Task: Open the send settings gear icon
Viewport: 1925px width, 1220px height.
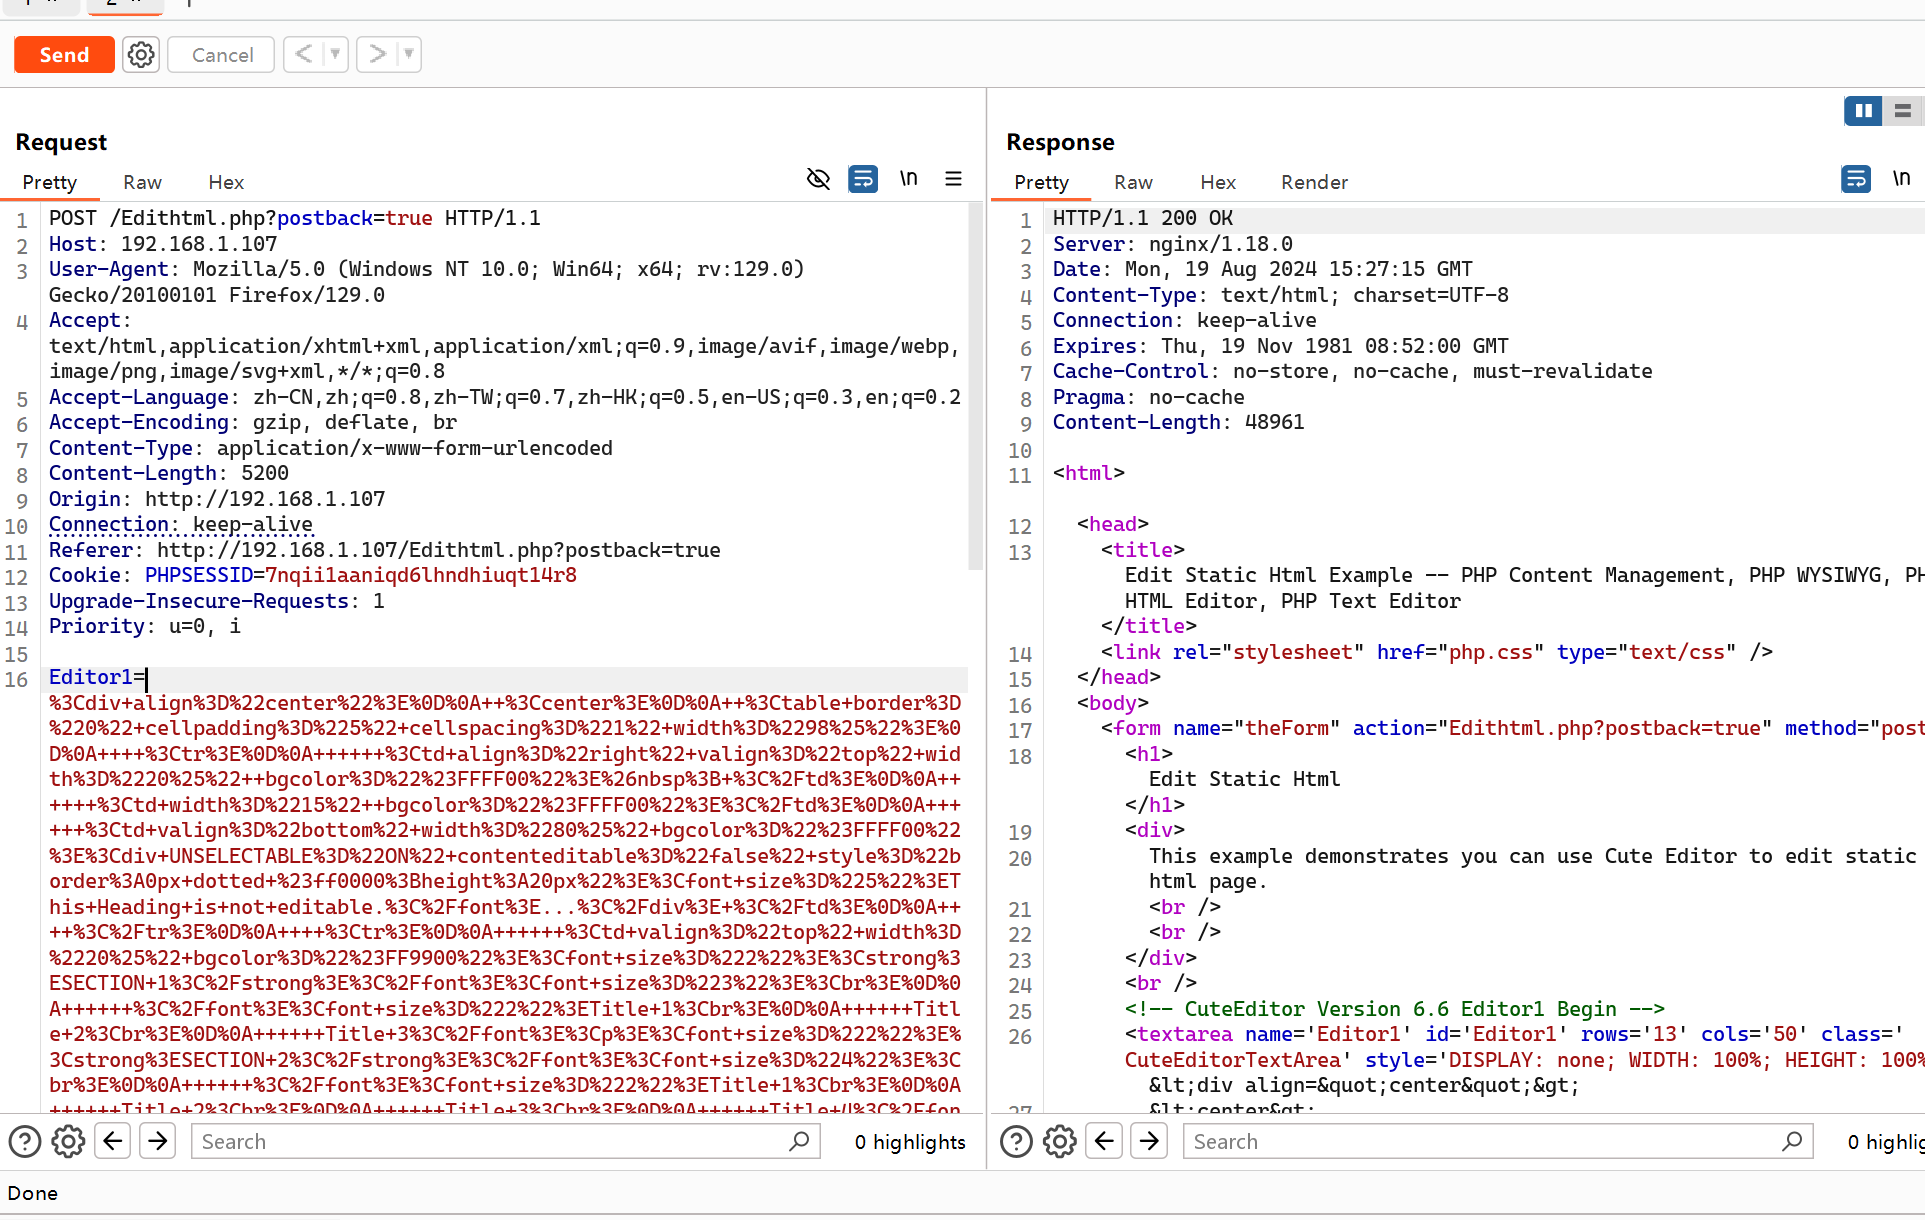Action: [x=141, y=55]
